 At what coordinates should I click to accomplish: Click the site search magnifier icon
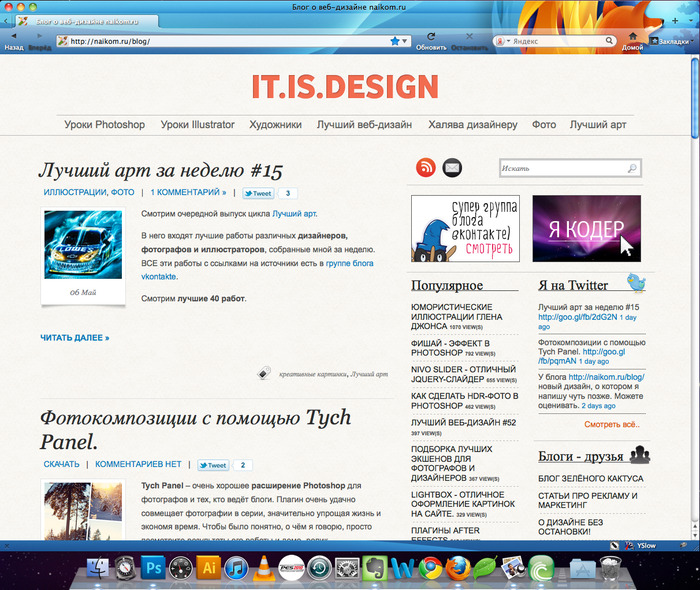coord(632,168)
